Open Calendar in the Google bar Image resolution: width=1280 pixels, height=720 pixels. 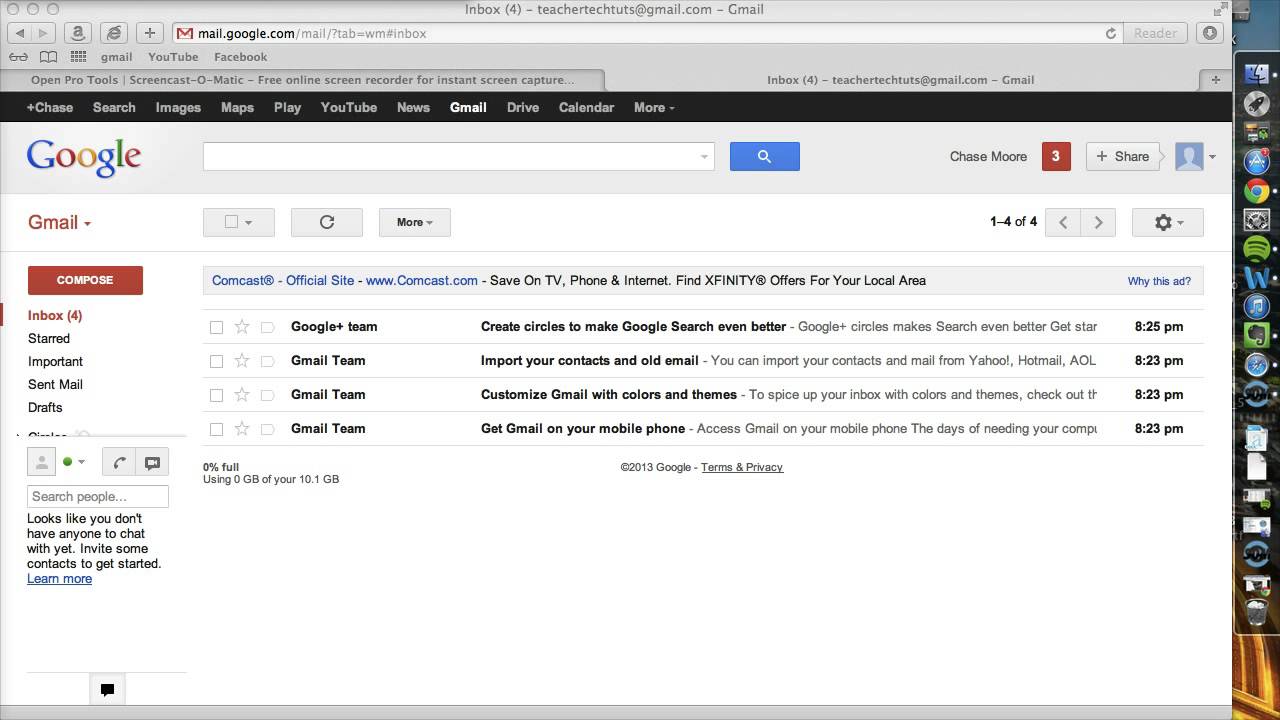point(586,107)
